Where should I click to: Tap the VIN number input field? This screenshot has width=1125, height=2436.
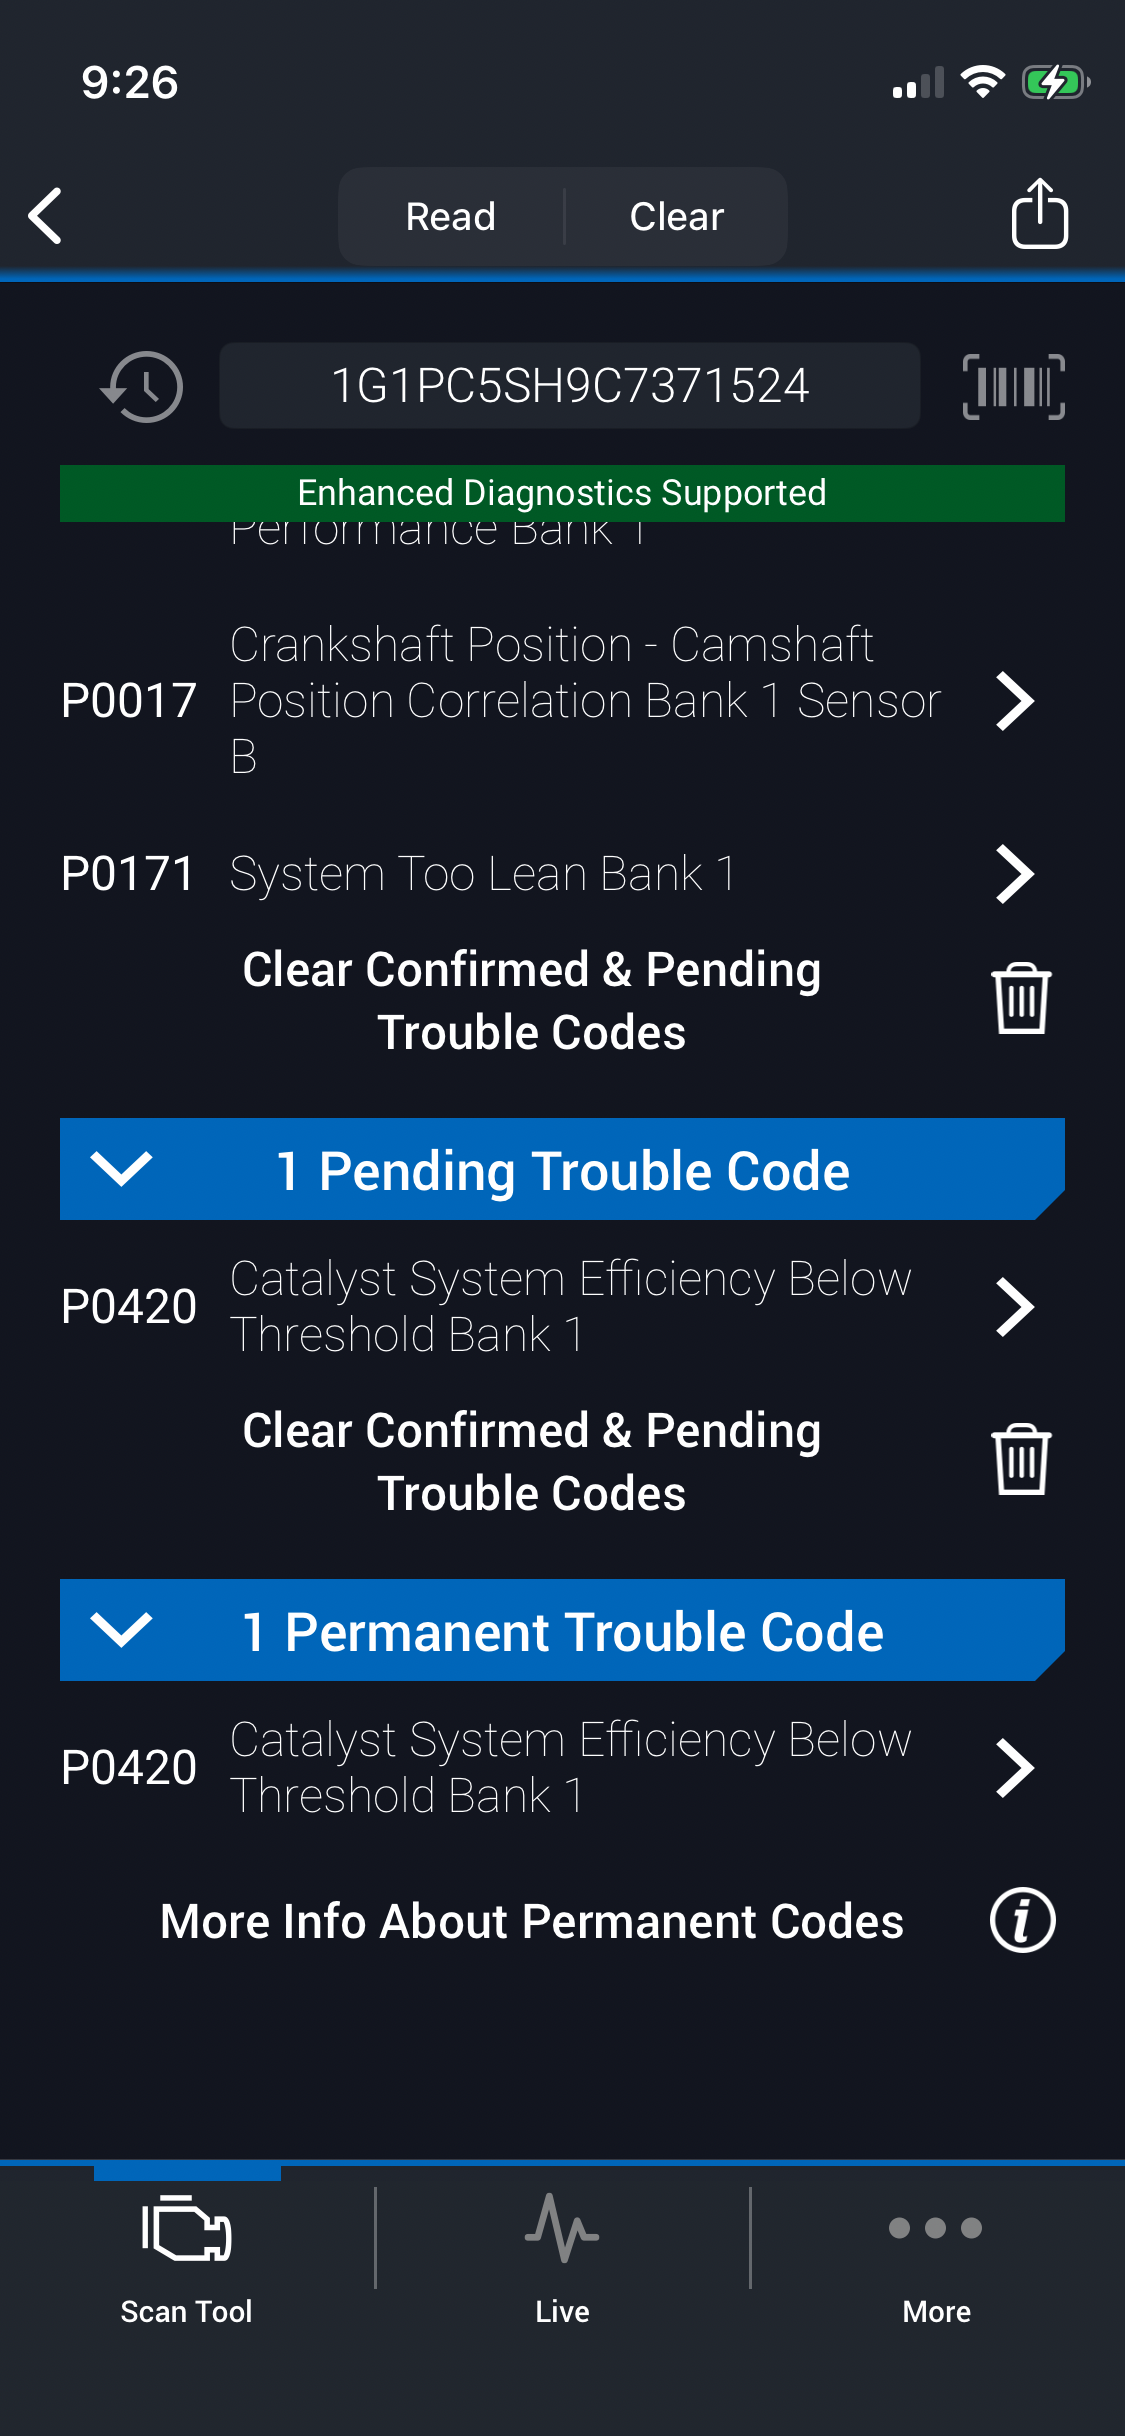[x=569, y=386]
